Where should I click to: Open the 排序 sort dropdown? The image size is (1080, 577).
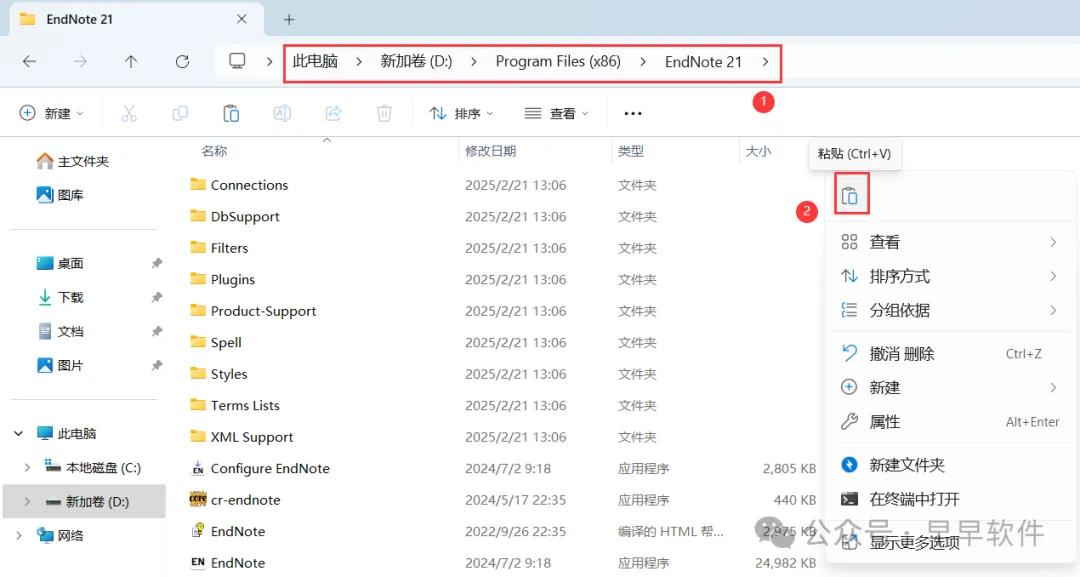pos(461,114)
